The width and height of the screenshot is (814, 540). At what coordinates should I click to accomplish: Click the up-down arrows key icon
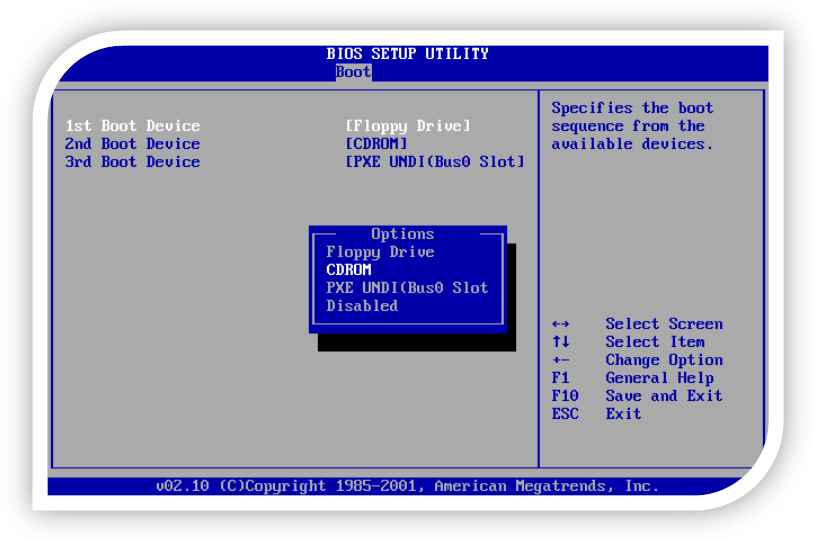pyautogui.click(x=561, y=342)
